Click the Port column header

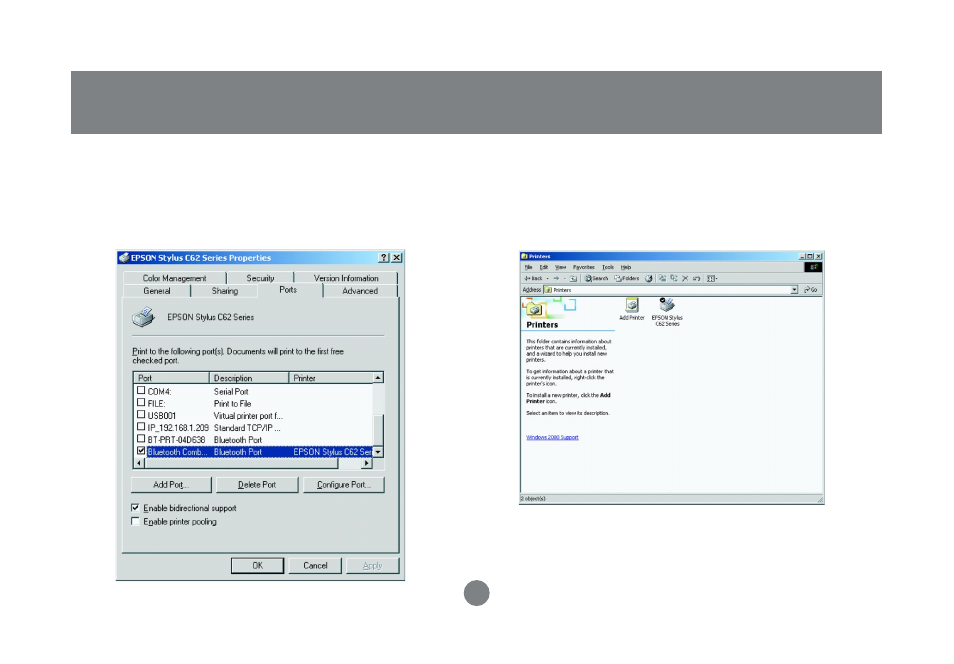(x=172, y=378)
